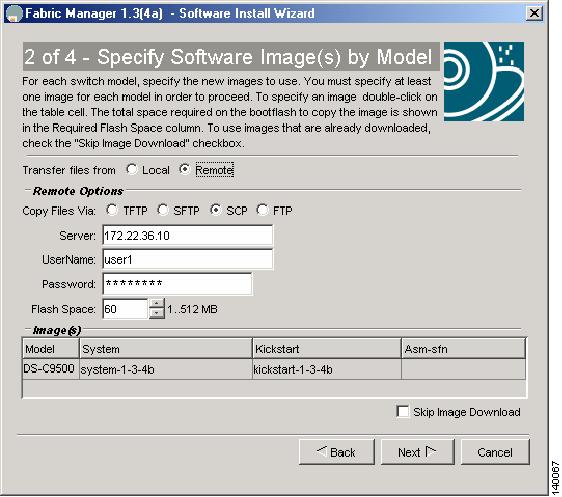Select the Remote transfer radio button
Viewport: 562px width, 497px height.
[x=185, y=169]
